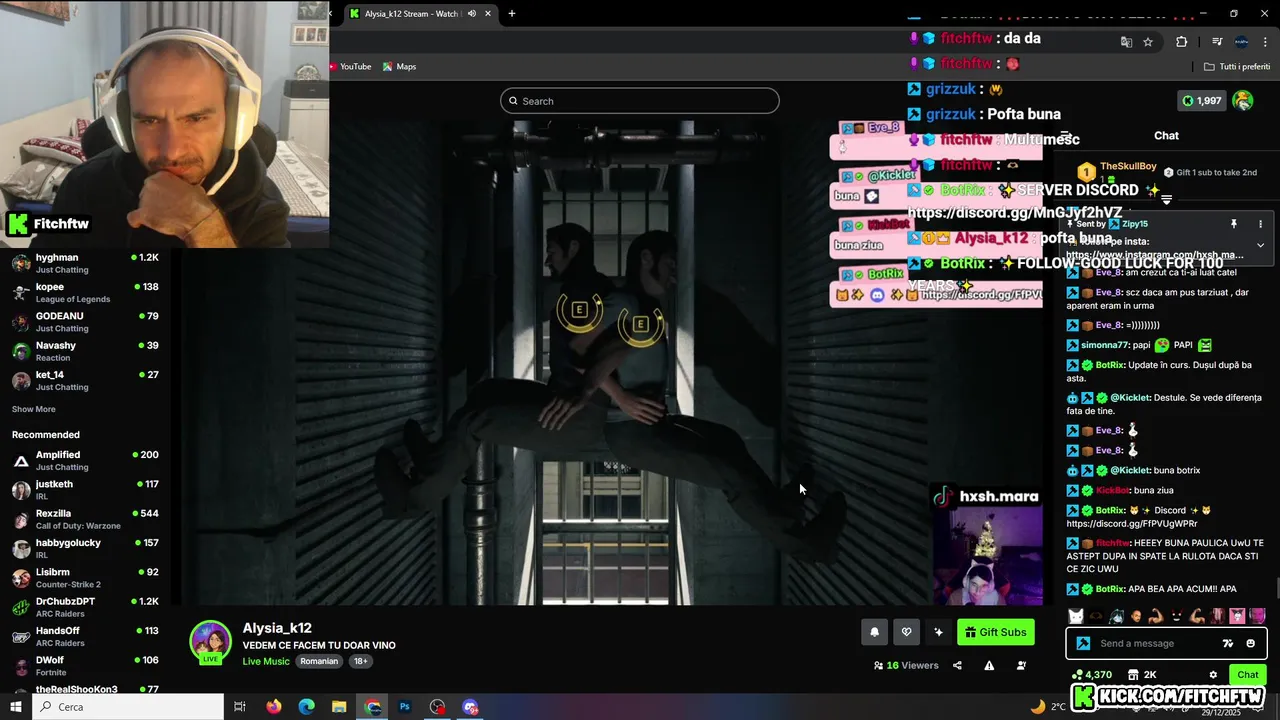
Task: Open GODEANU channel in sidebar
Action: point(85,321)
